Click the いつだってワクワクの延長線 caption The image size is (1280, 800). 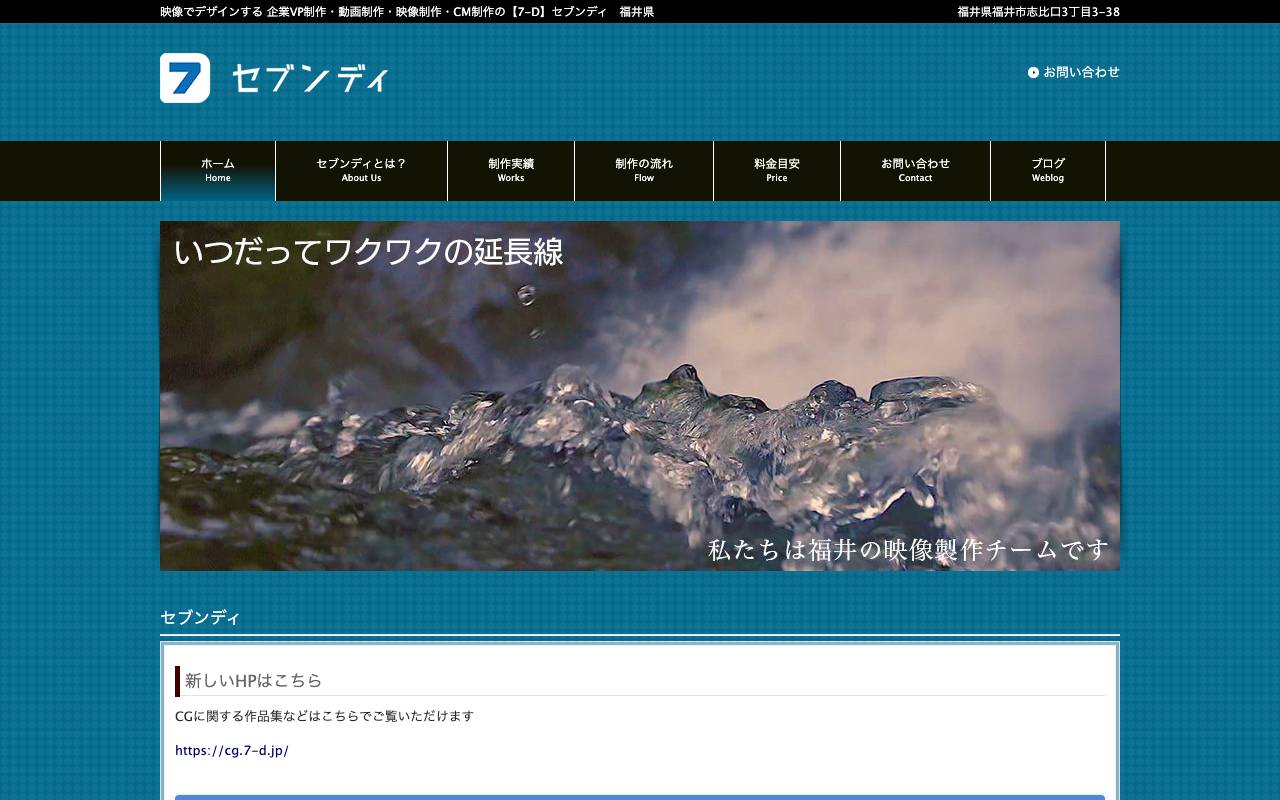click(369, 251)
